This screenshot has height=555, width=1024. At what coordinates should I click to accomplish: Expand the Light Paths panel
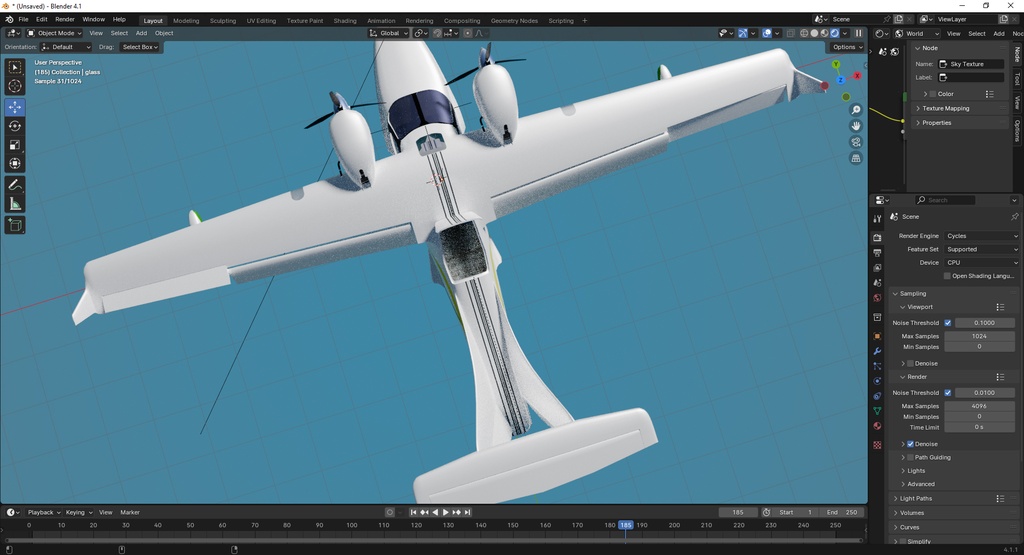(916, 498)
